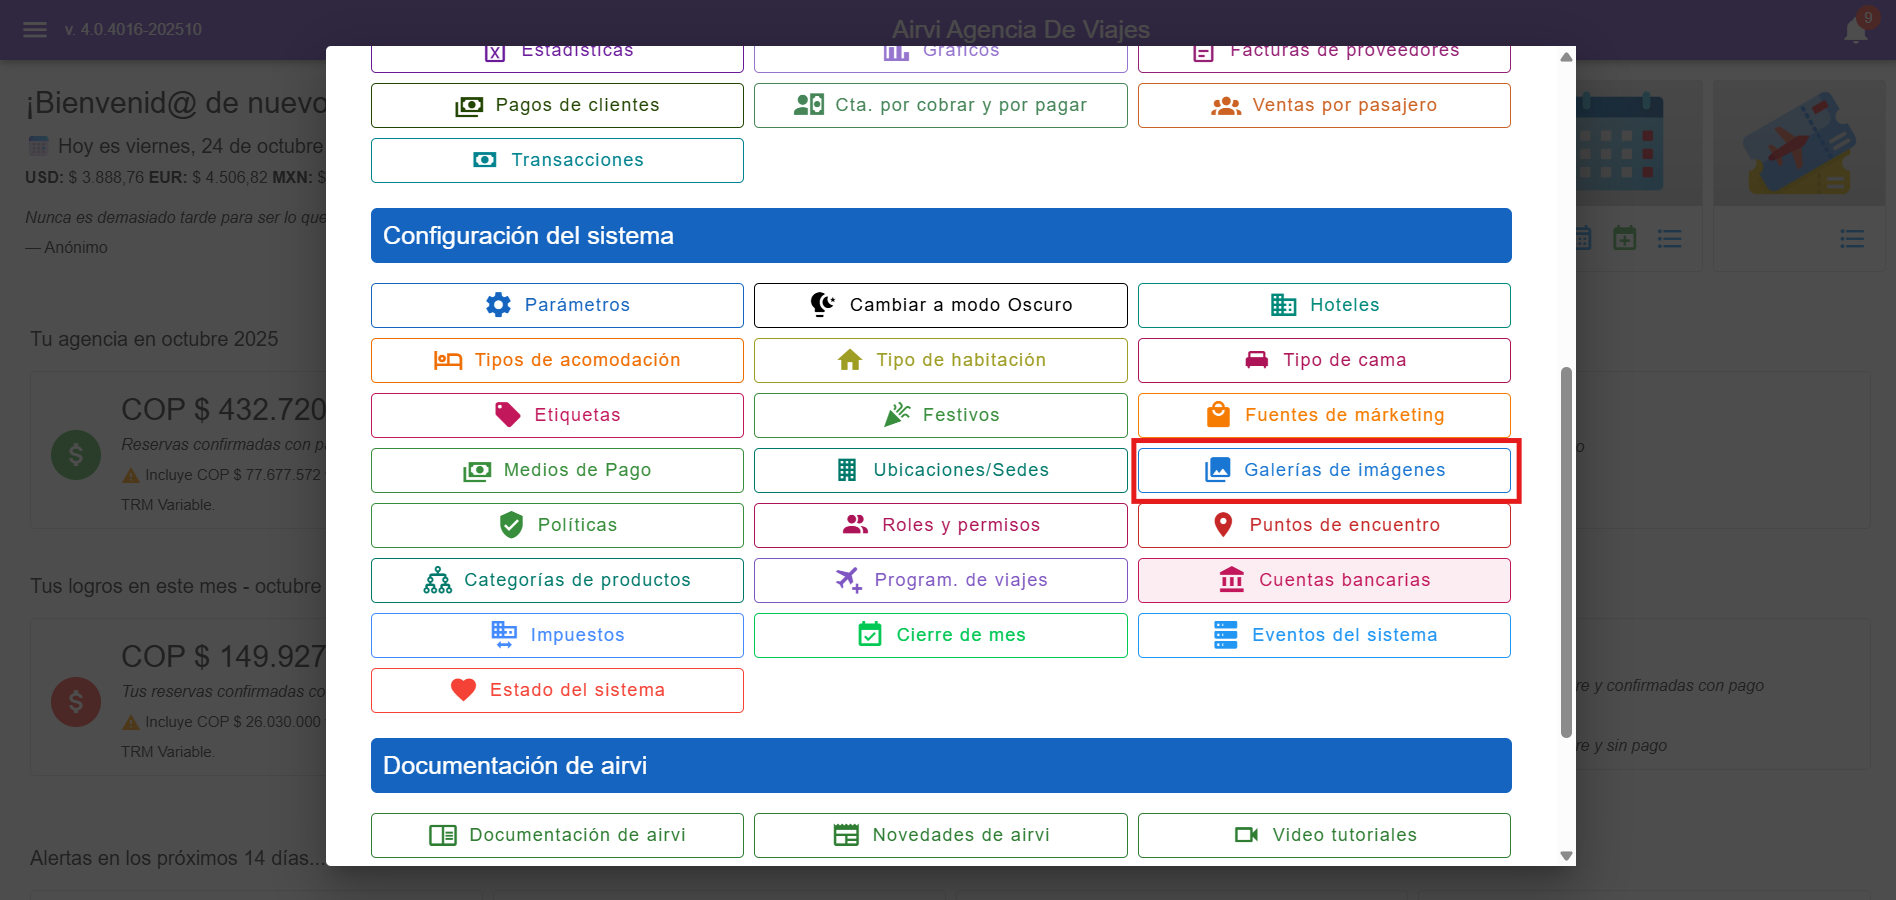Open Galerías de imágenes
Image resolution: width=1896 pixels, height=900 pixels.
pos(1324,470)
